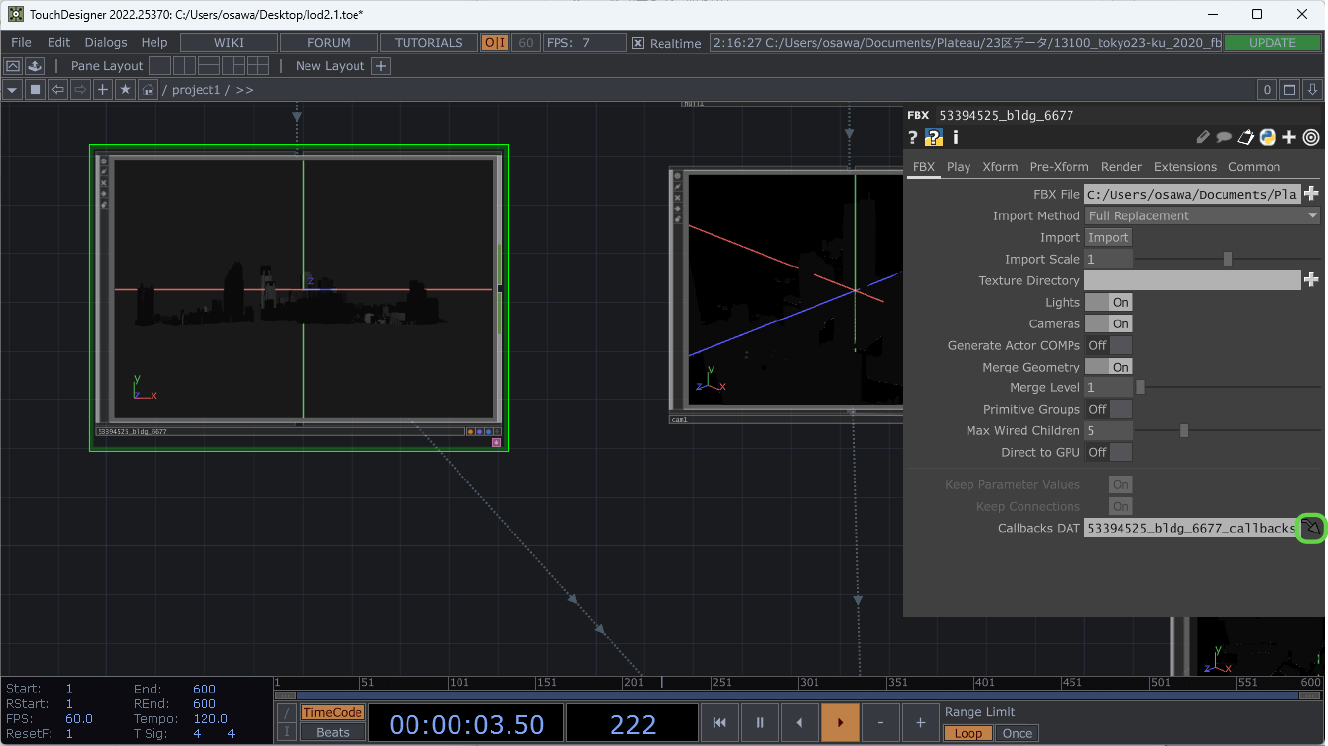Toggle the Lights parameter switch
The image size is (1328, 746).
(1108, 302)
